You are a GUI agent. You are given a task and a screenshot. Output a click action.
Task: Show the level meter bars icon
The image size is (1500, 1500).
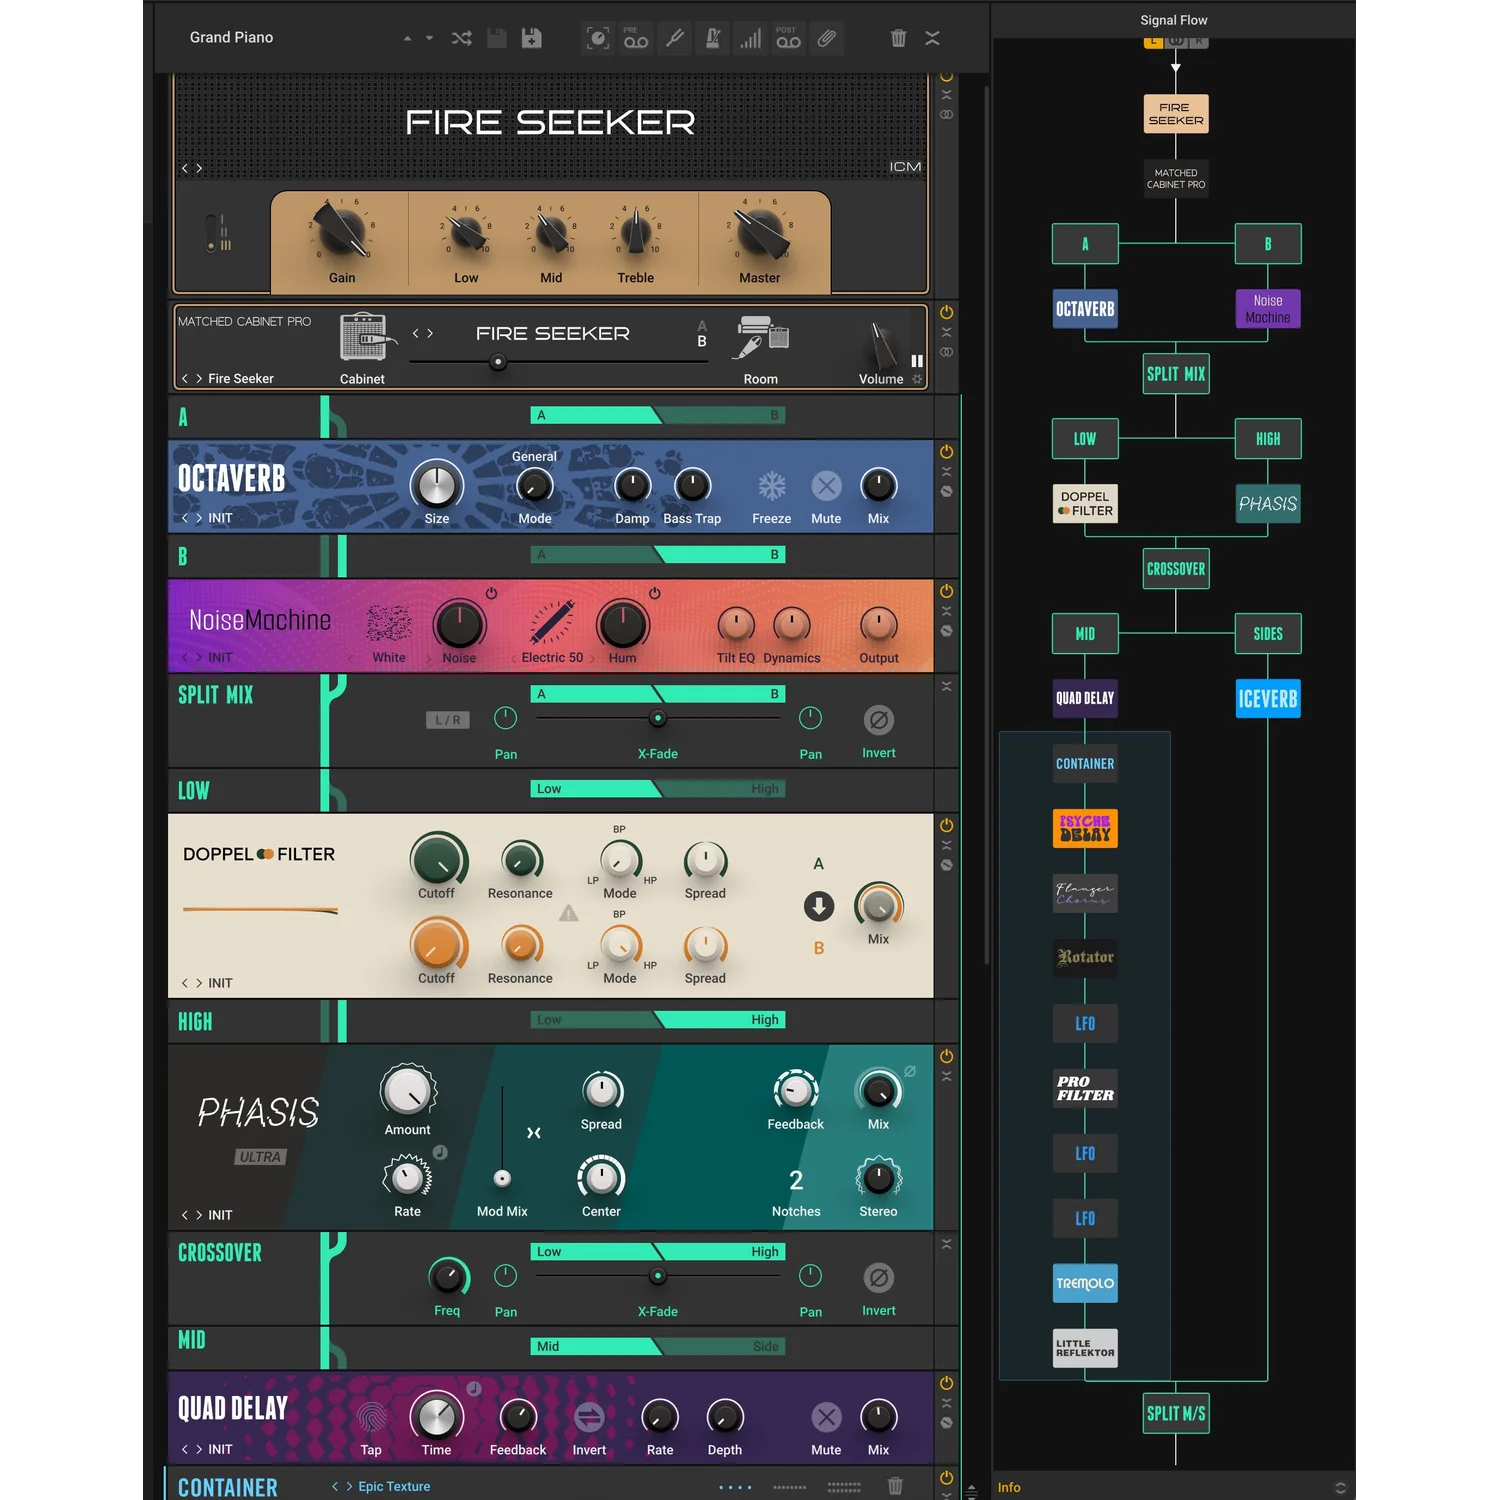tap(750, 38)
